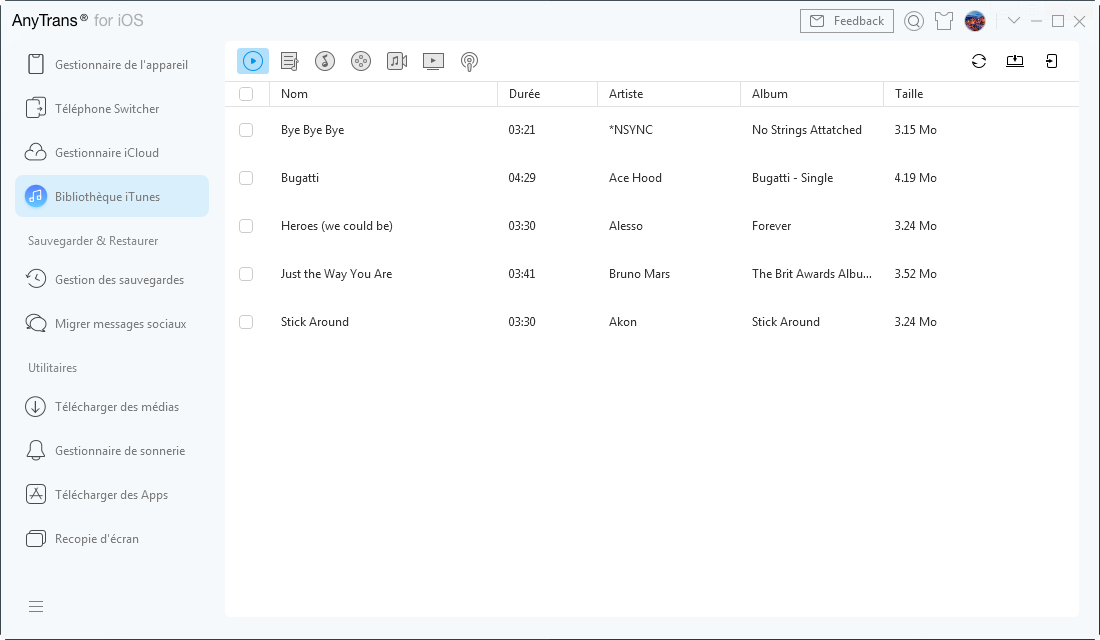1100x640 pixels.
Task: Click the user avatar picture
Action: coord(974,21)
